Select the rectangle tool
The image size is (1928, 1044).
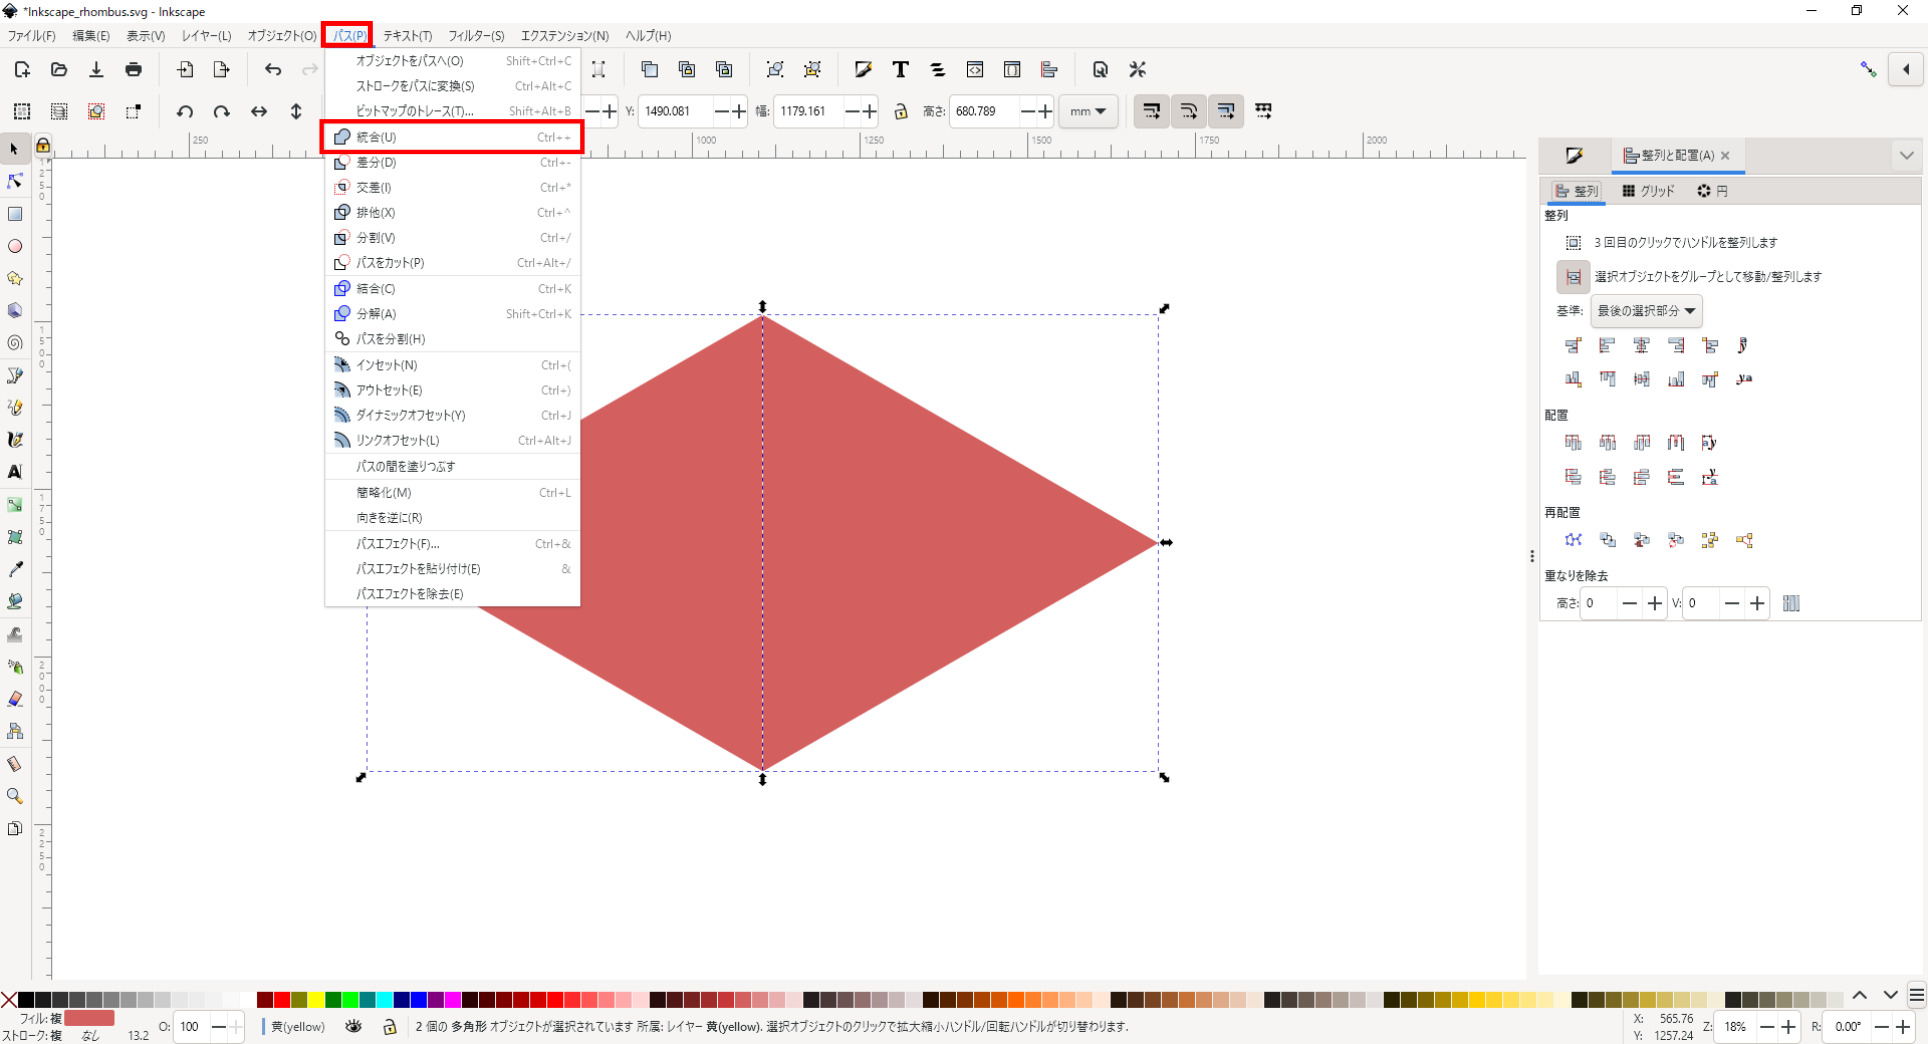(x=15, y=214)
